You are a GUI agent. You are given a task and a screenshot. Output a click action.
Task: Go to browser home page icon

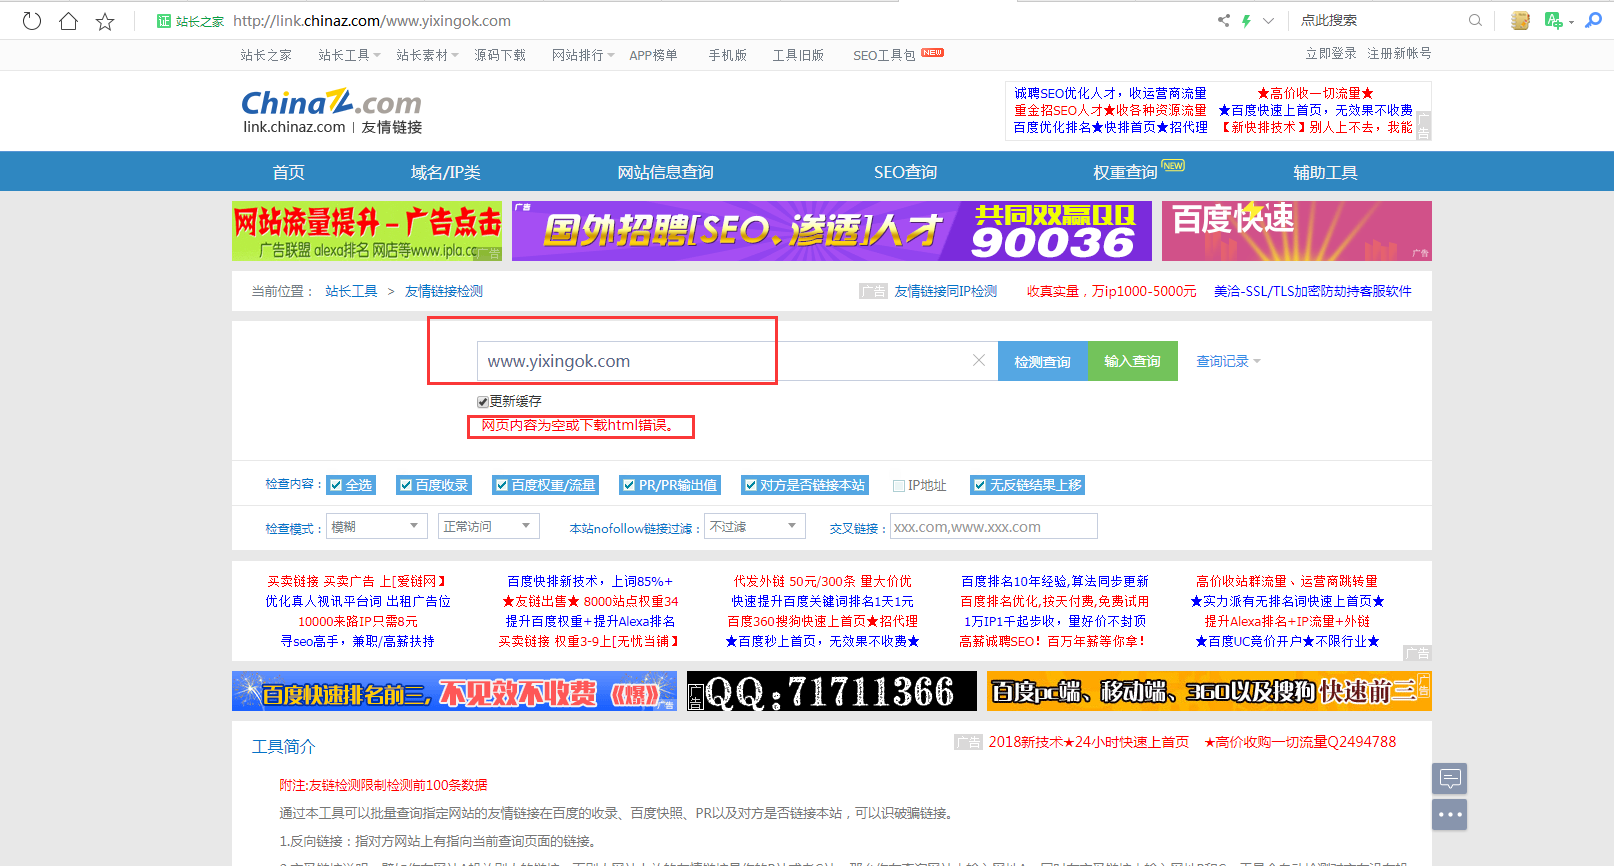point(68,21)
